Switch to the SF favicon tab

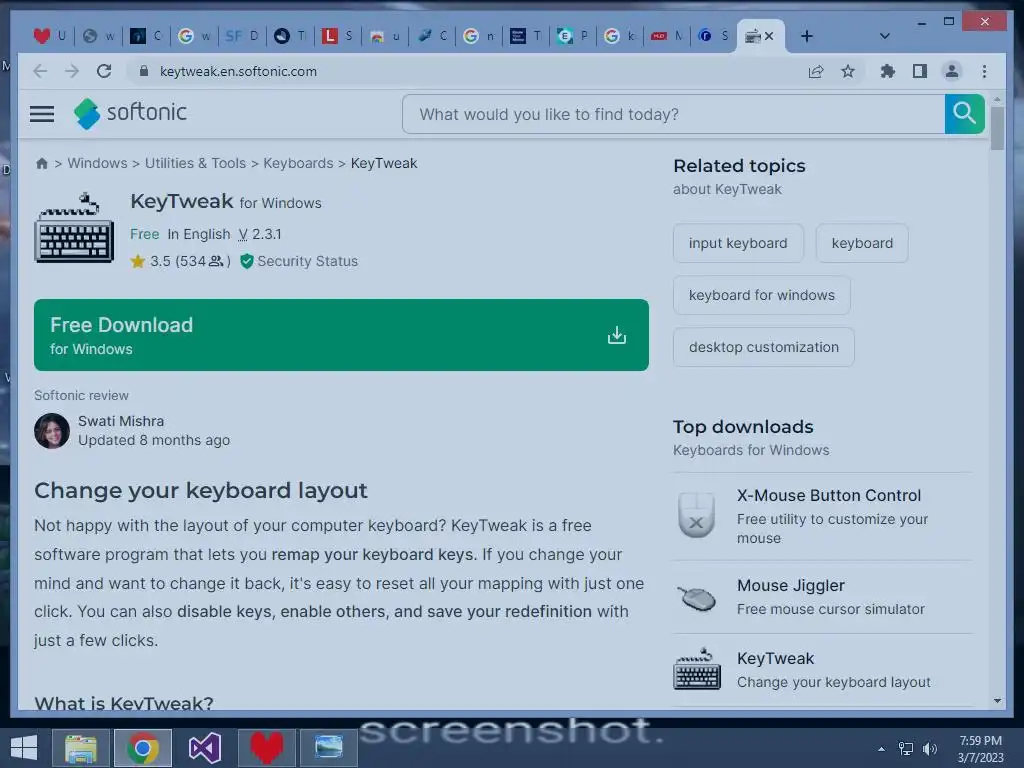(x=241, y=36)
